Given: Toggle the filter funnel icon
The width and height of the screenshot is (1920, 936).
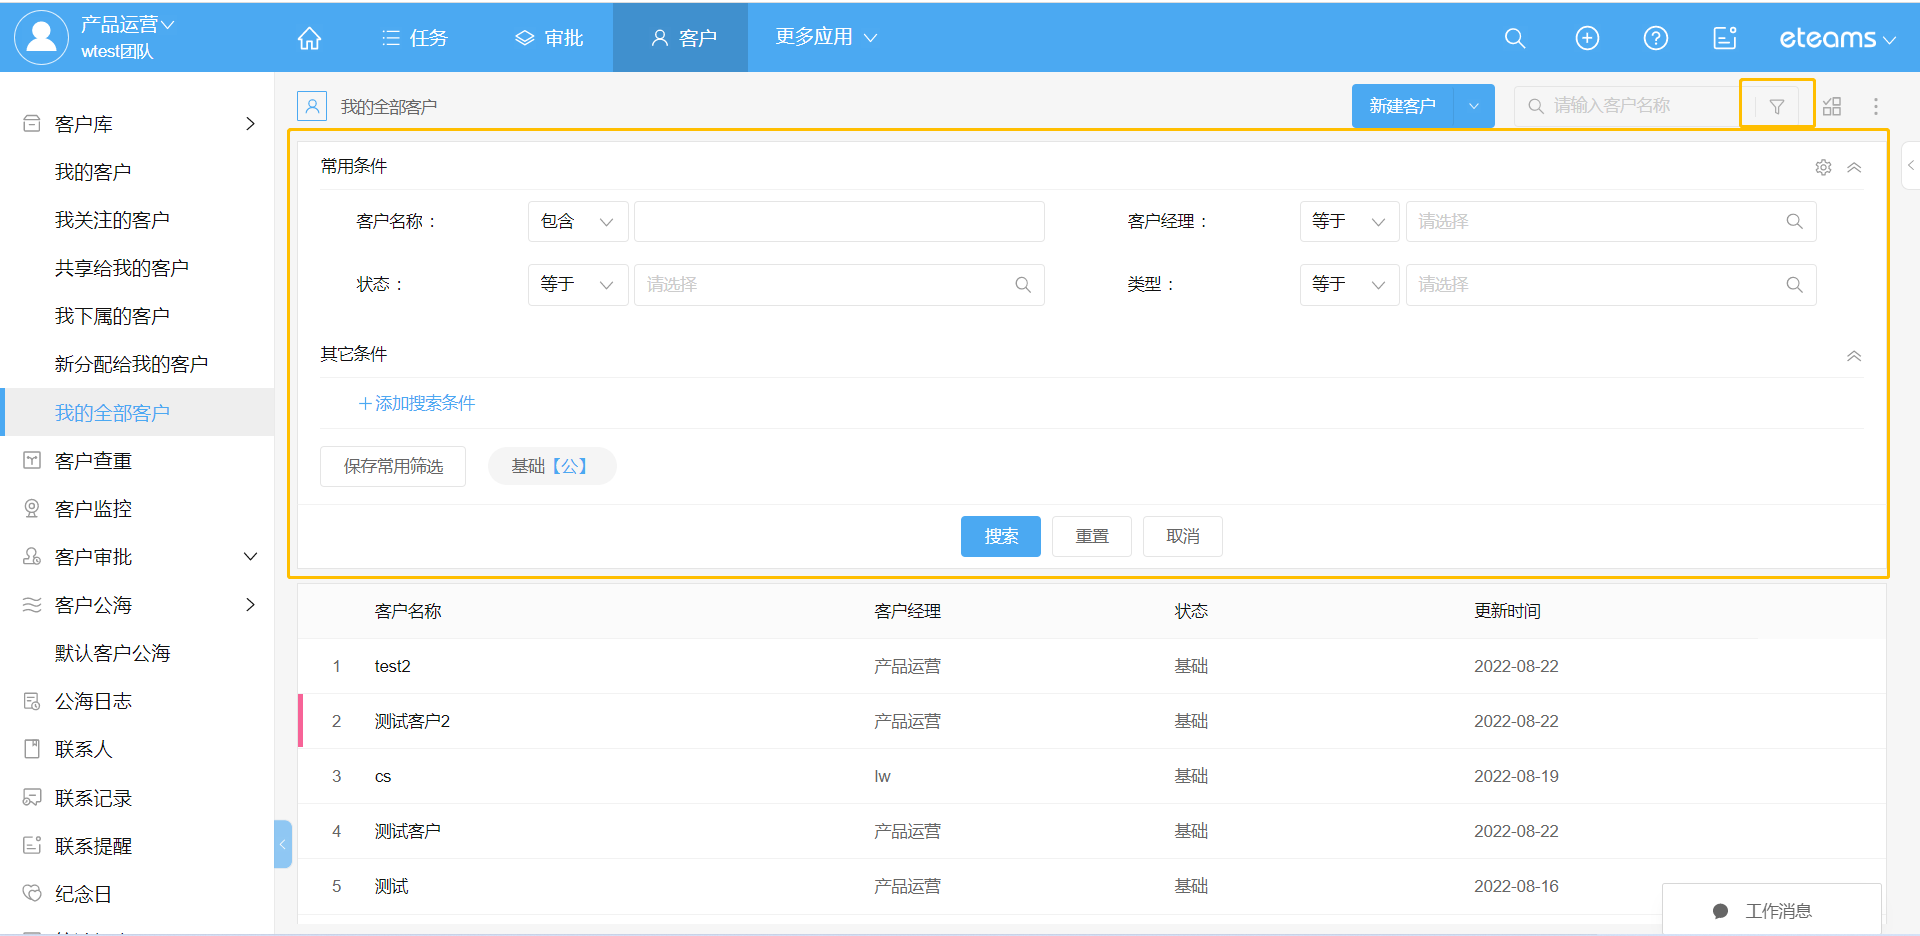Looking at the screenshot, I should point(1777,106).
